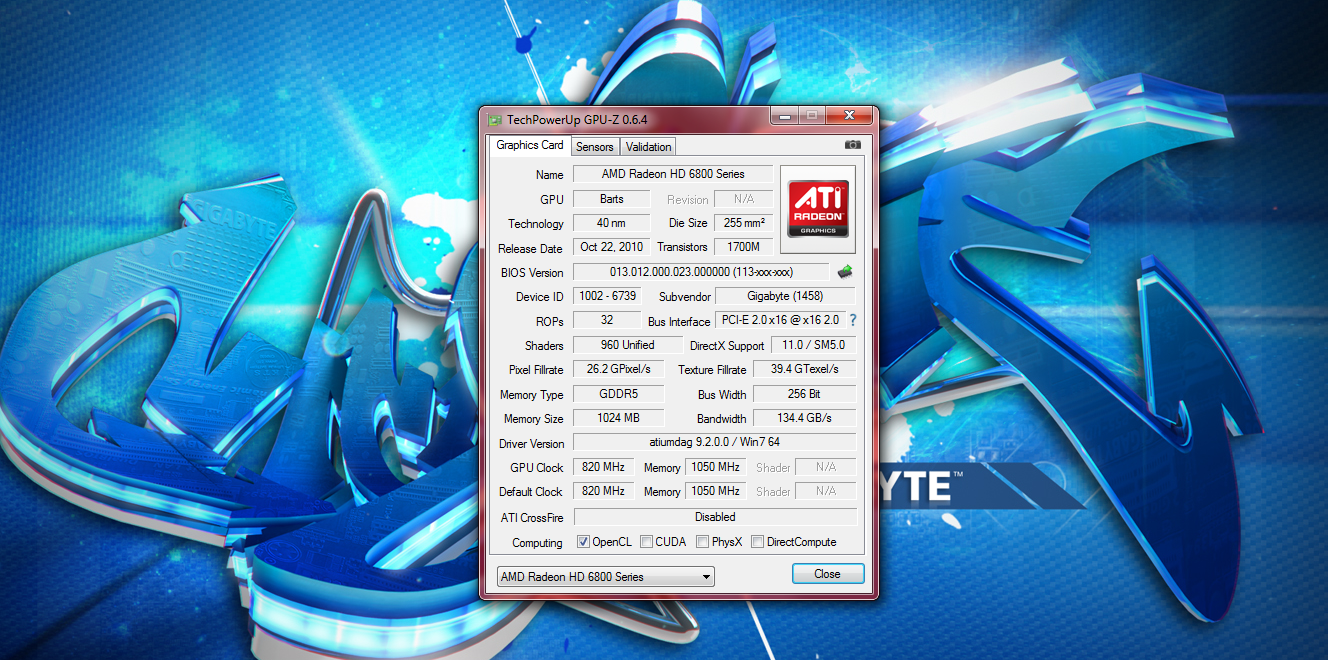Click the Technology value 40 nm

click(611, 223)
